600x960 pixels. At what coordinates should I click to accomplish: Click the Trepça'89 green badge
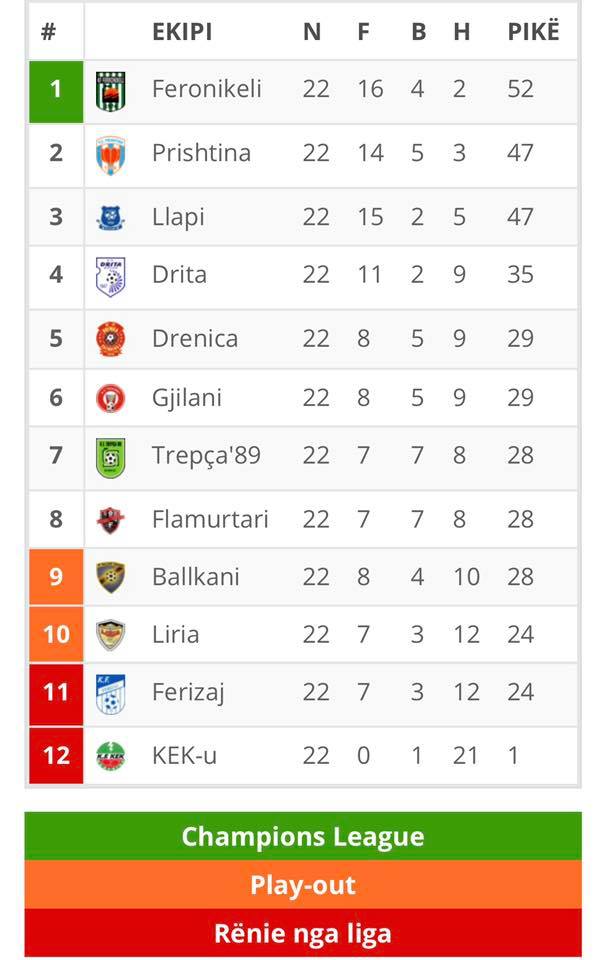(111, 457)
